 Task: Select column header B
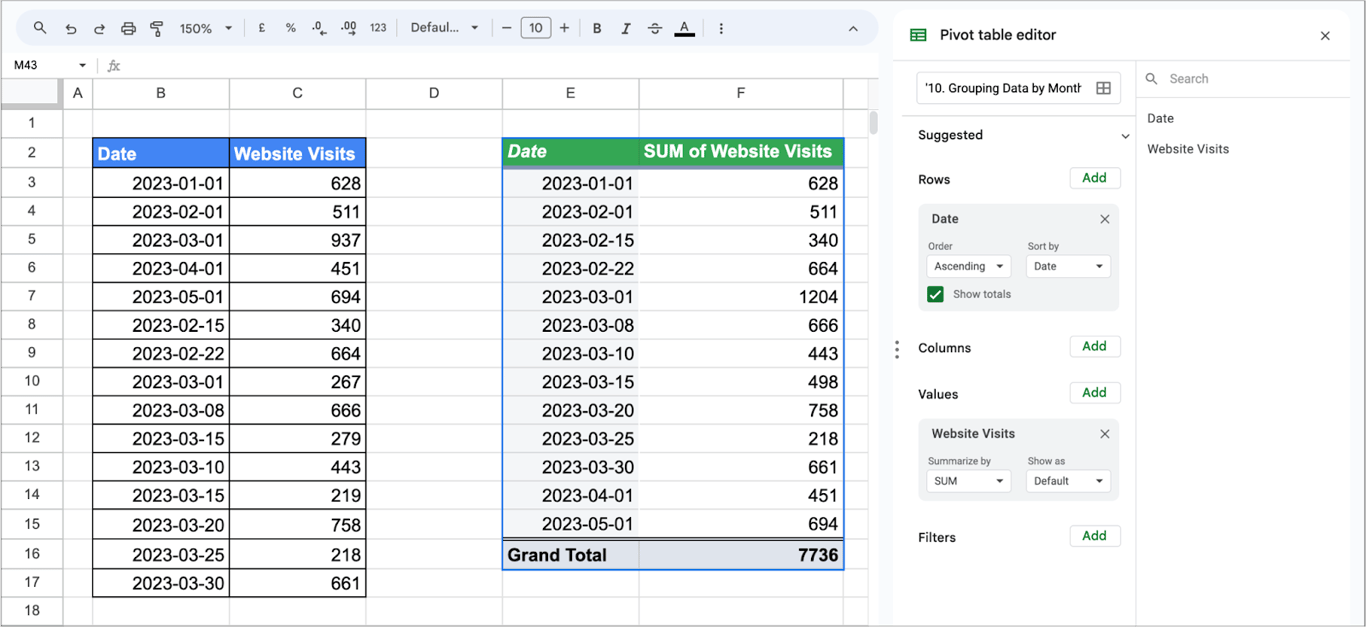point(160,93)
